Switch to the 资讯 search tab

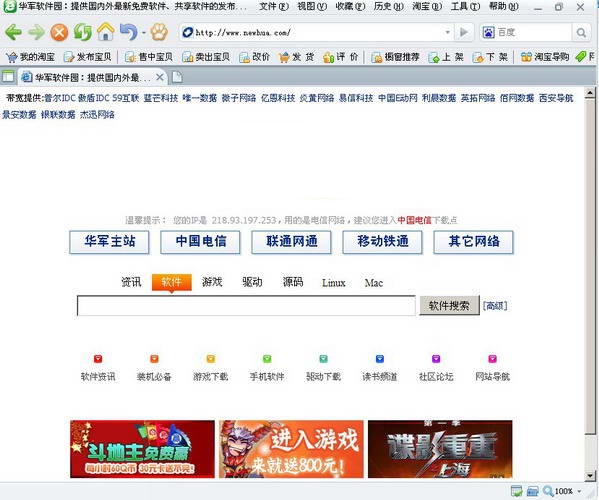click(x=131, y=282)
